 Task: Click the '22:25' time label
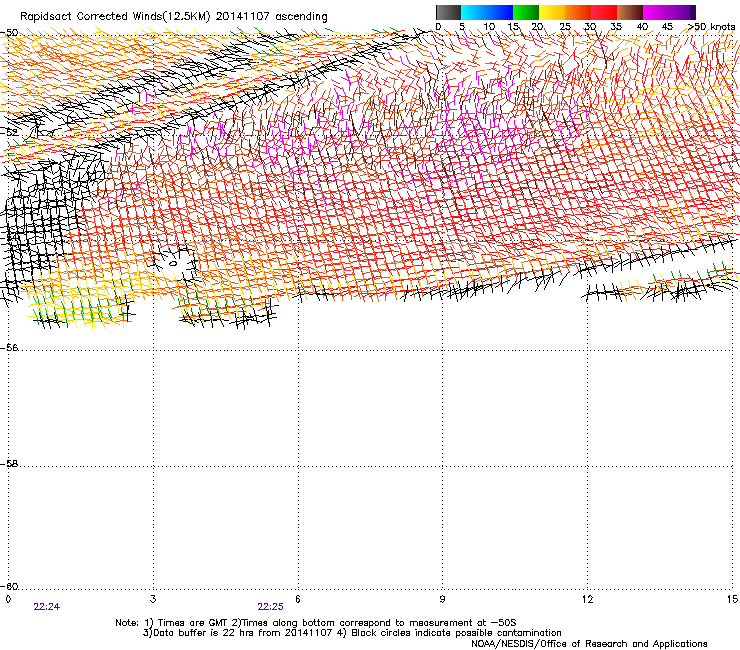point(270,607)
